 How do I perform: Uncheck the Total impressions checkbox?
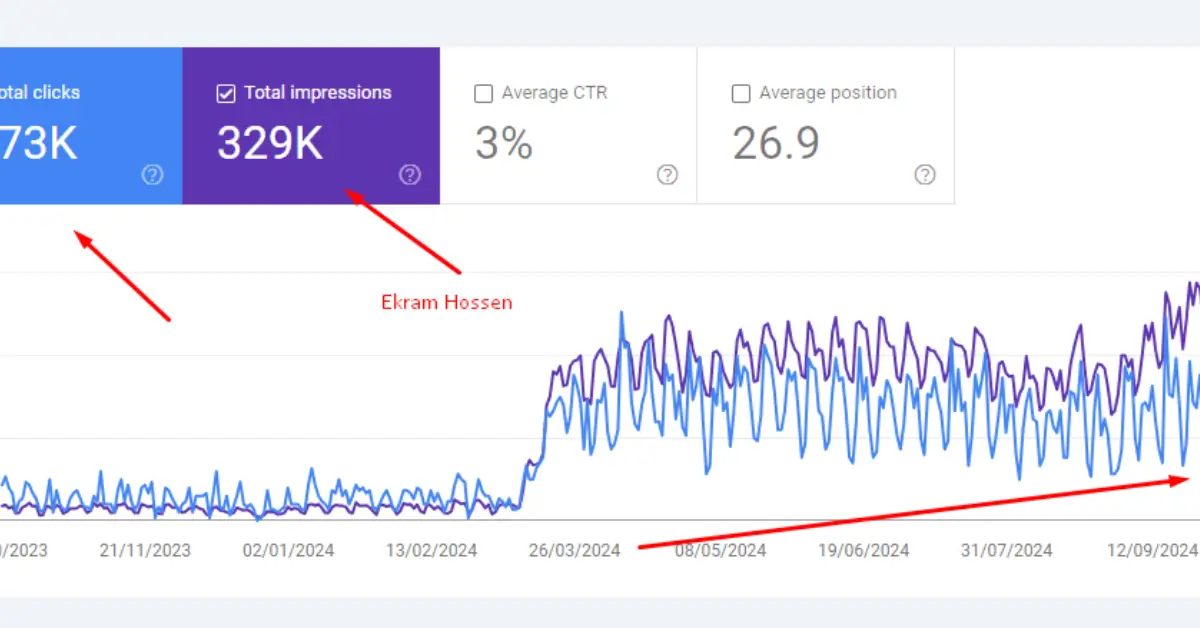(x=226, y=94)
